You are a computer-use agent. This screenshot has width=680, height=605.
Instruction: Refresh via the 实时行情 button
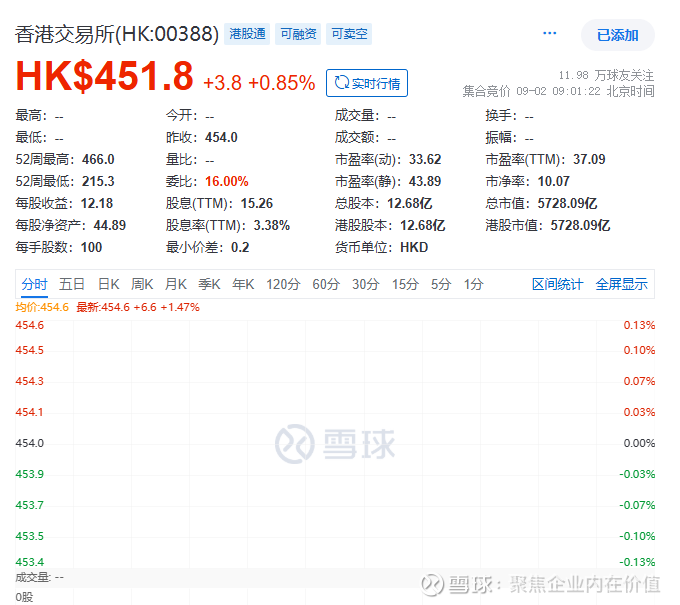coord(367,83)
